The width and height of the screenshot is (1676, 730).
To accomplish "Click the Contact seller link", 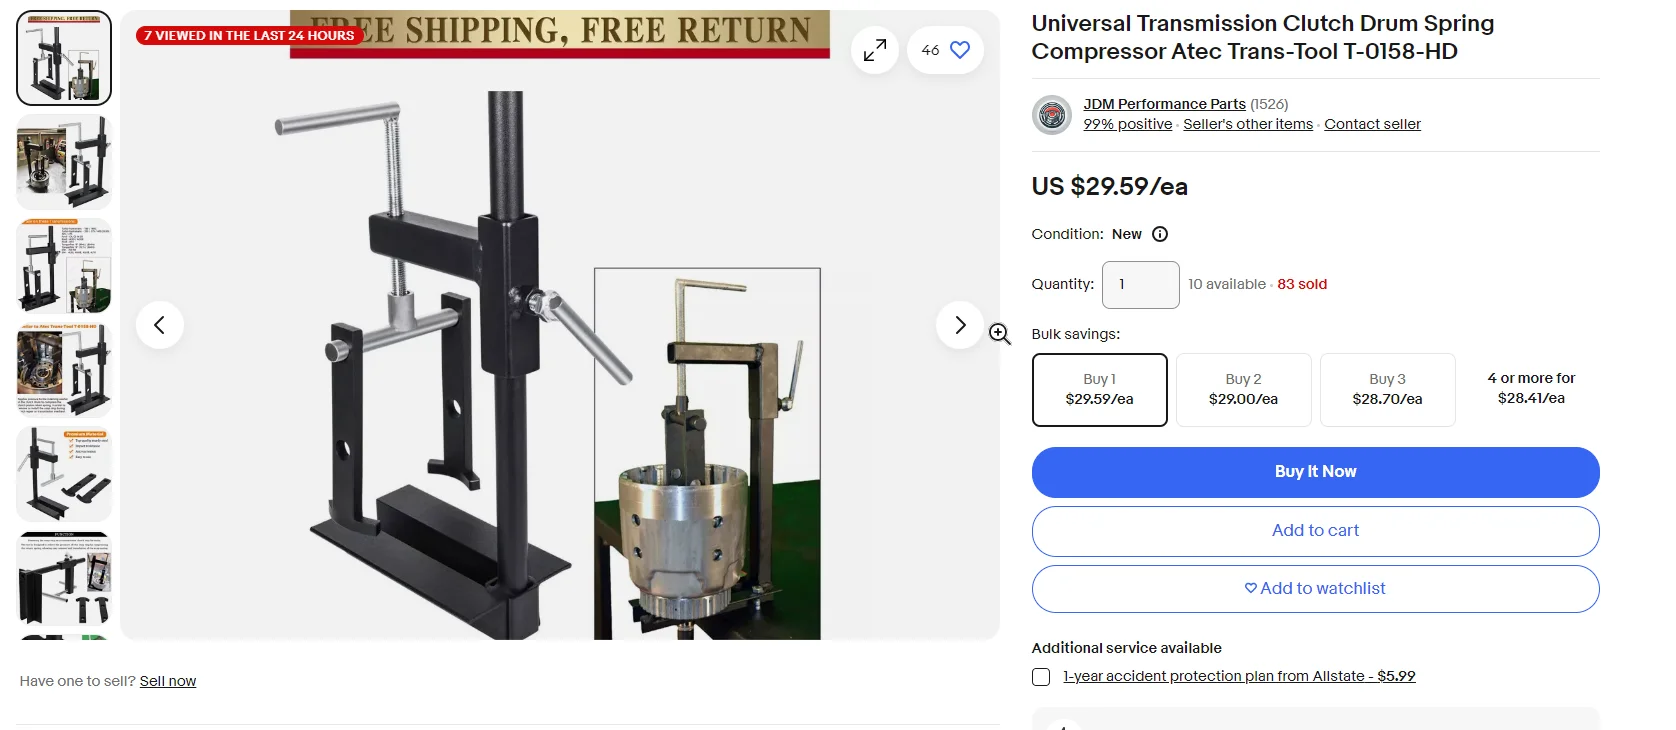I will (1372, 124).
